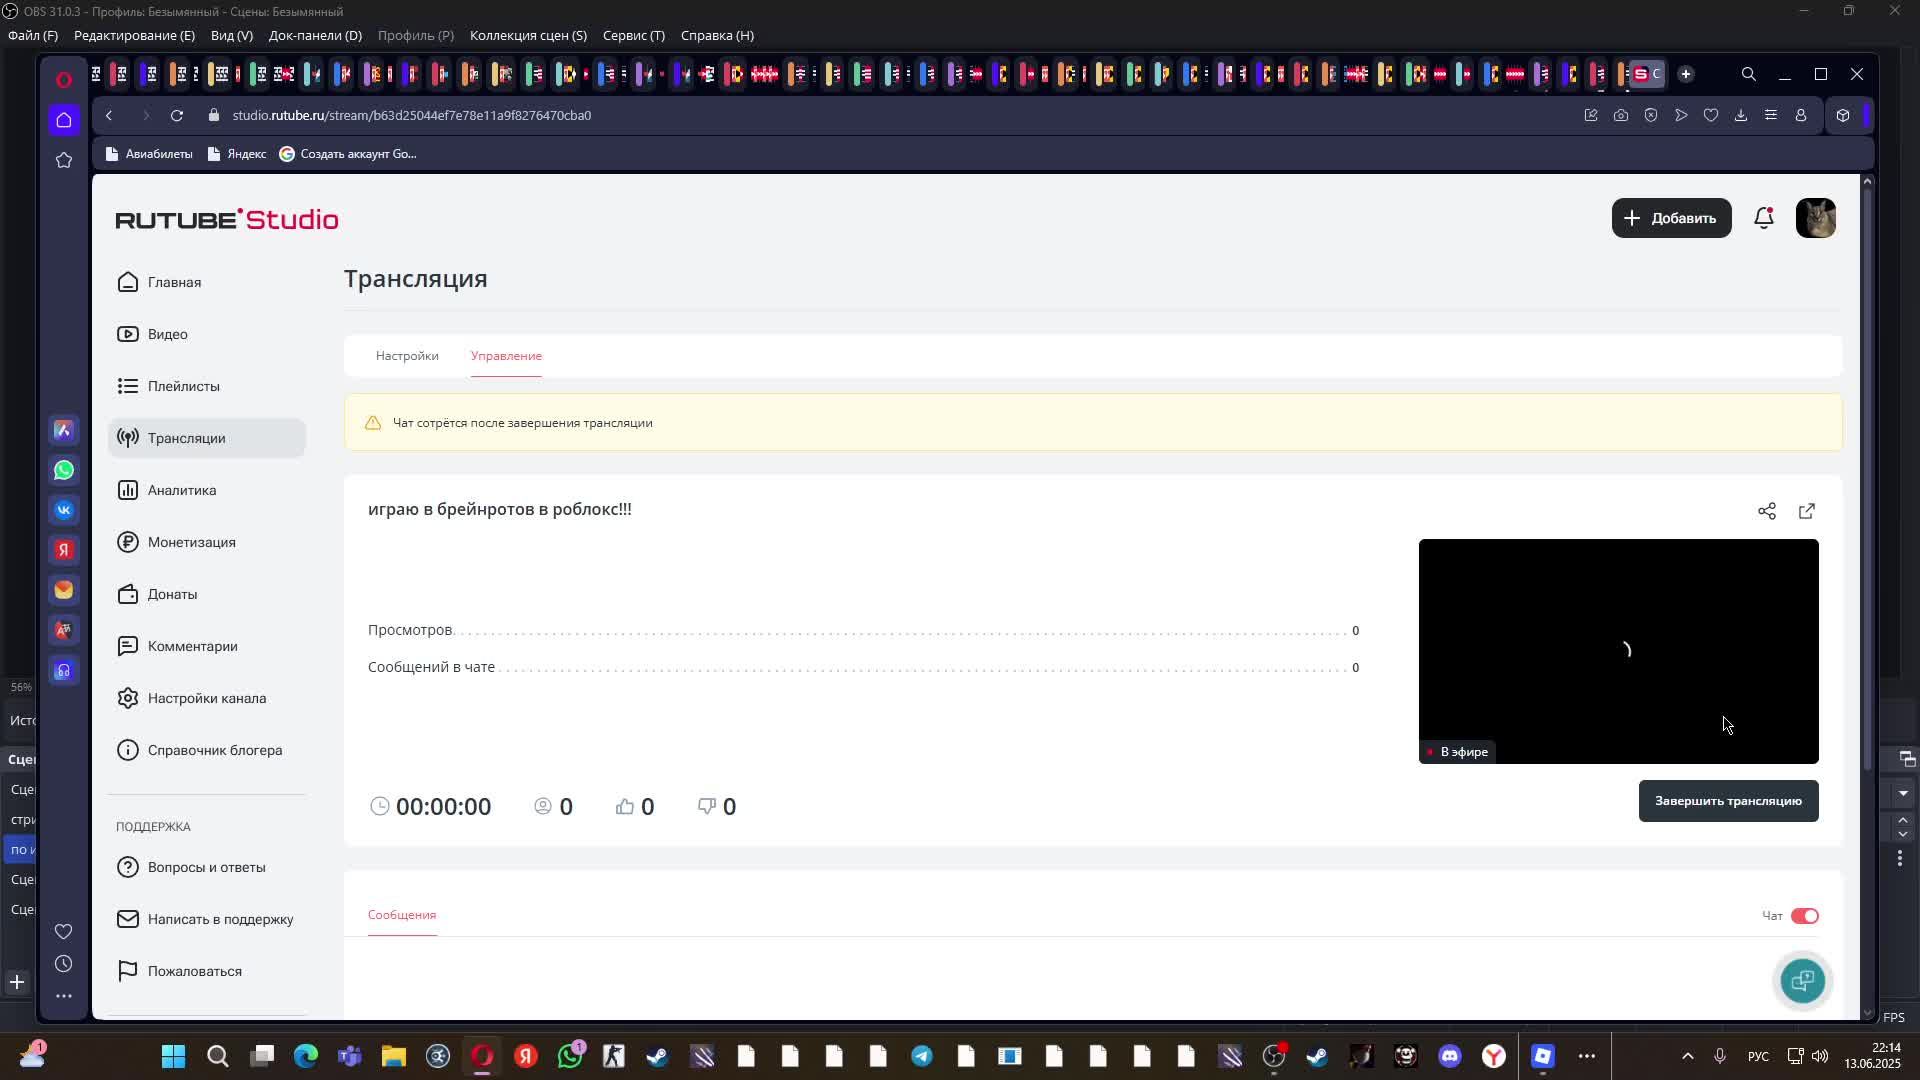Image resolution: width=1920 pixels, height=1080 pixels.
Task: Click the taskbar volume icon
Action: coord(1820,1057)
